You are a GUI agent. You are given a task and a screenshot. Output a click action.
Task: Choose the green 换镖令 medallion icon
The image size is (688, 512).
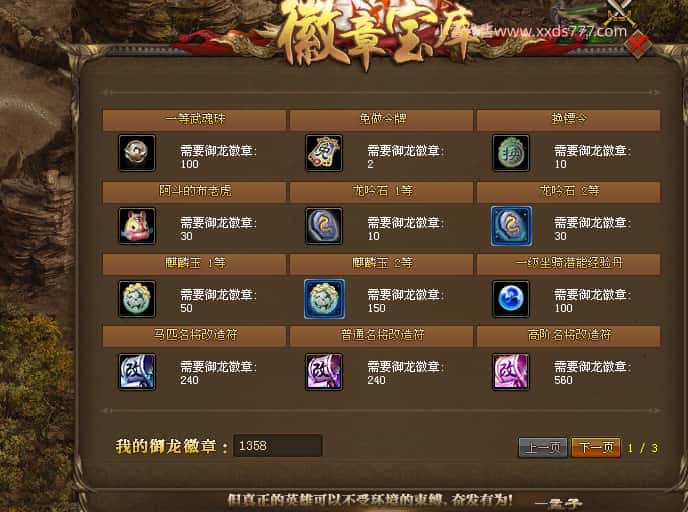click(x=511, y=153)
